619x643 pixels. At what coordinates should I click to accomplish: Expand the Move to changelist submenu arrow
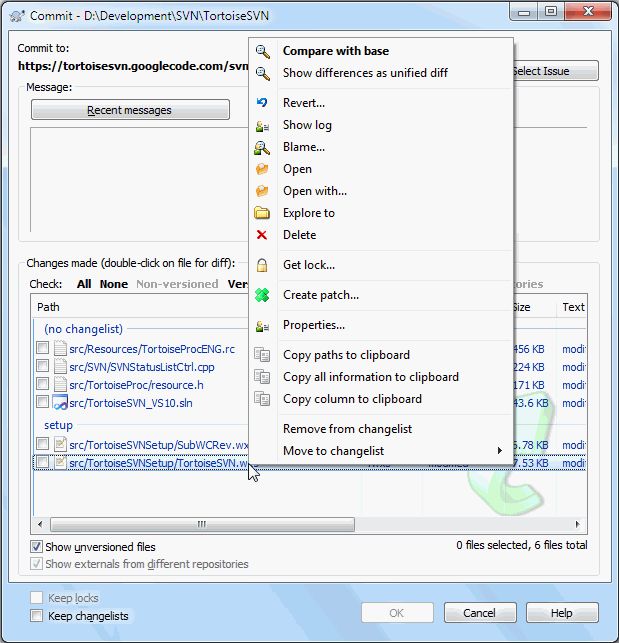pos(499,451)
